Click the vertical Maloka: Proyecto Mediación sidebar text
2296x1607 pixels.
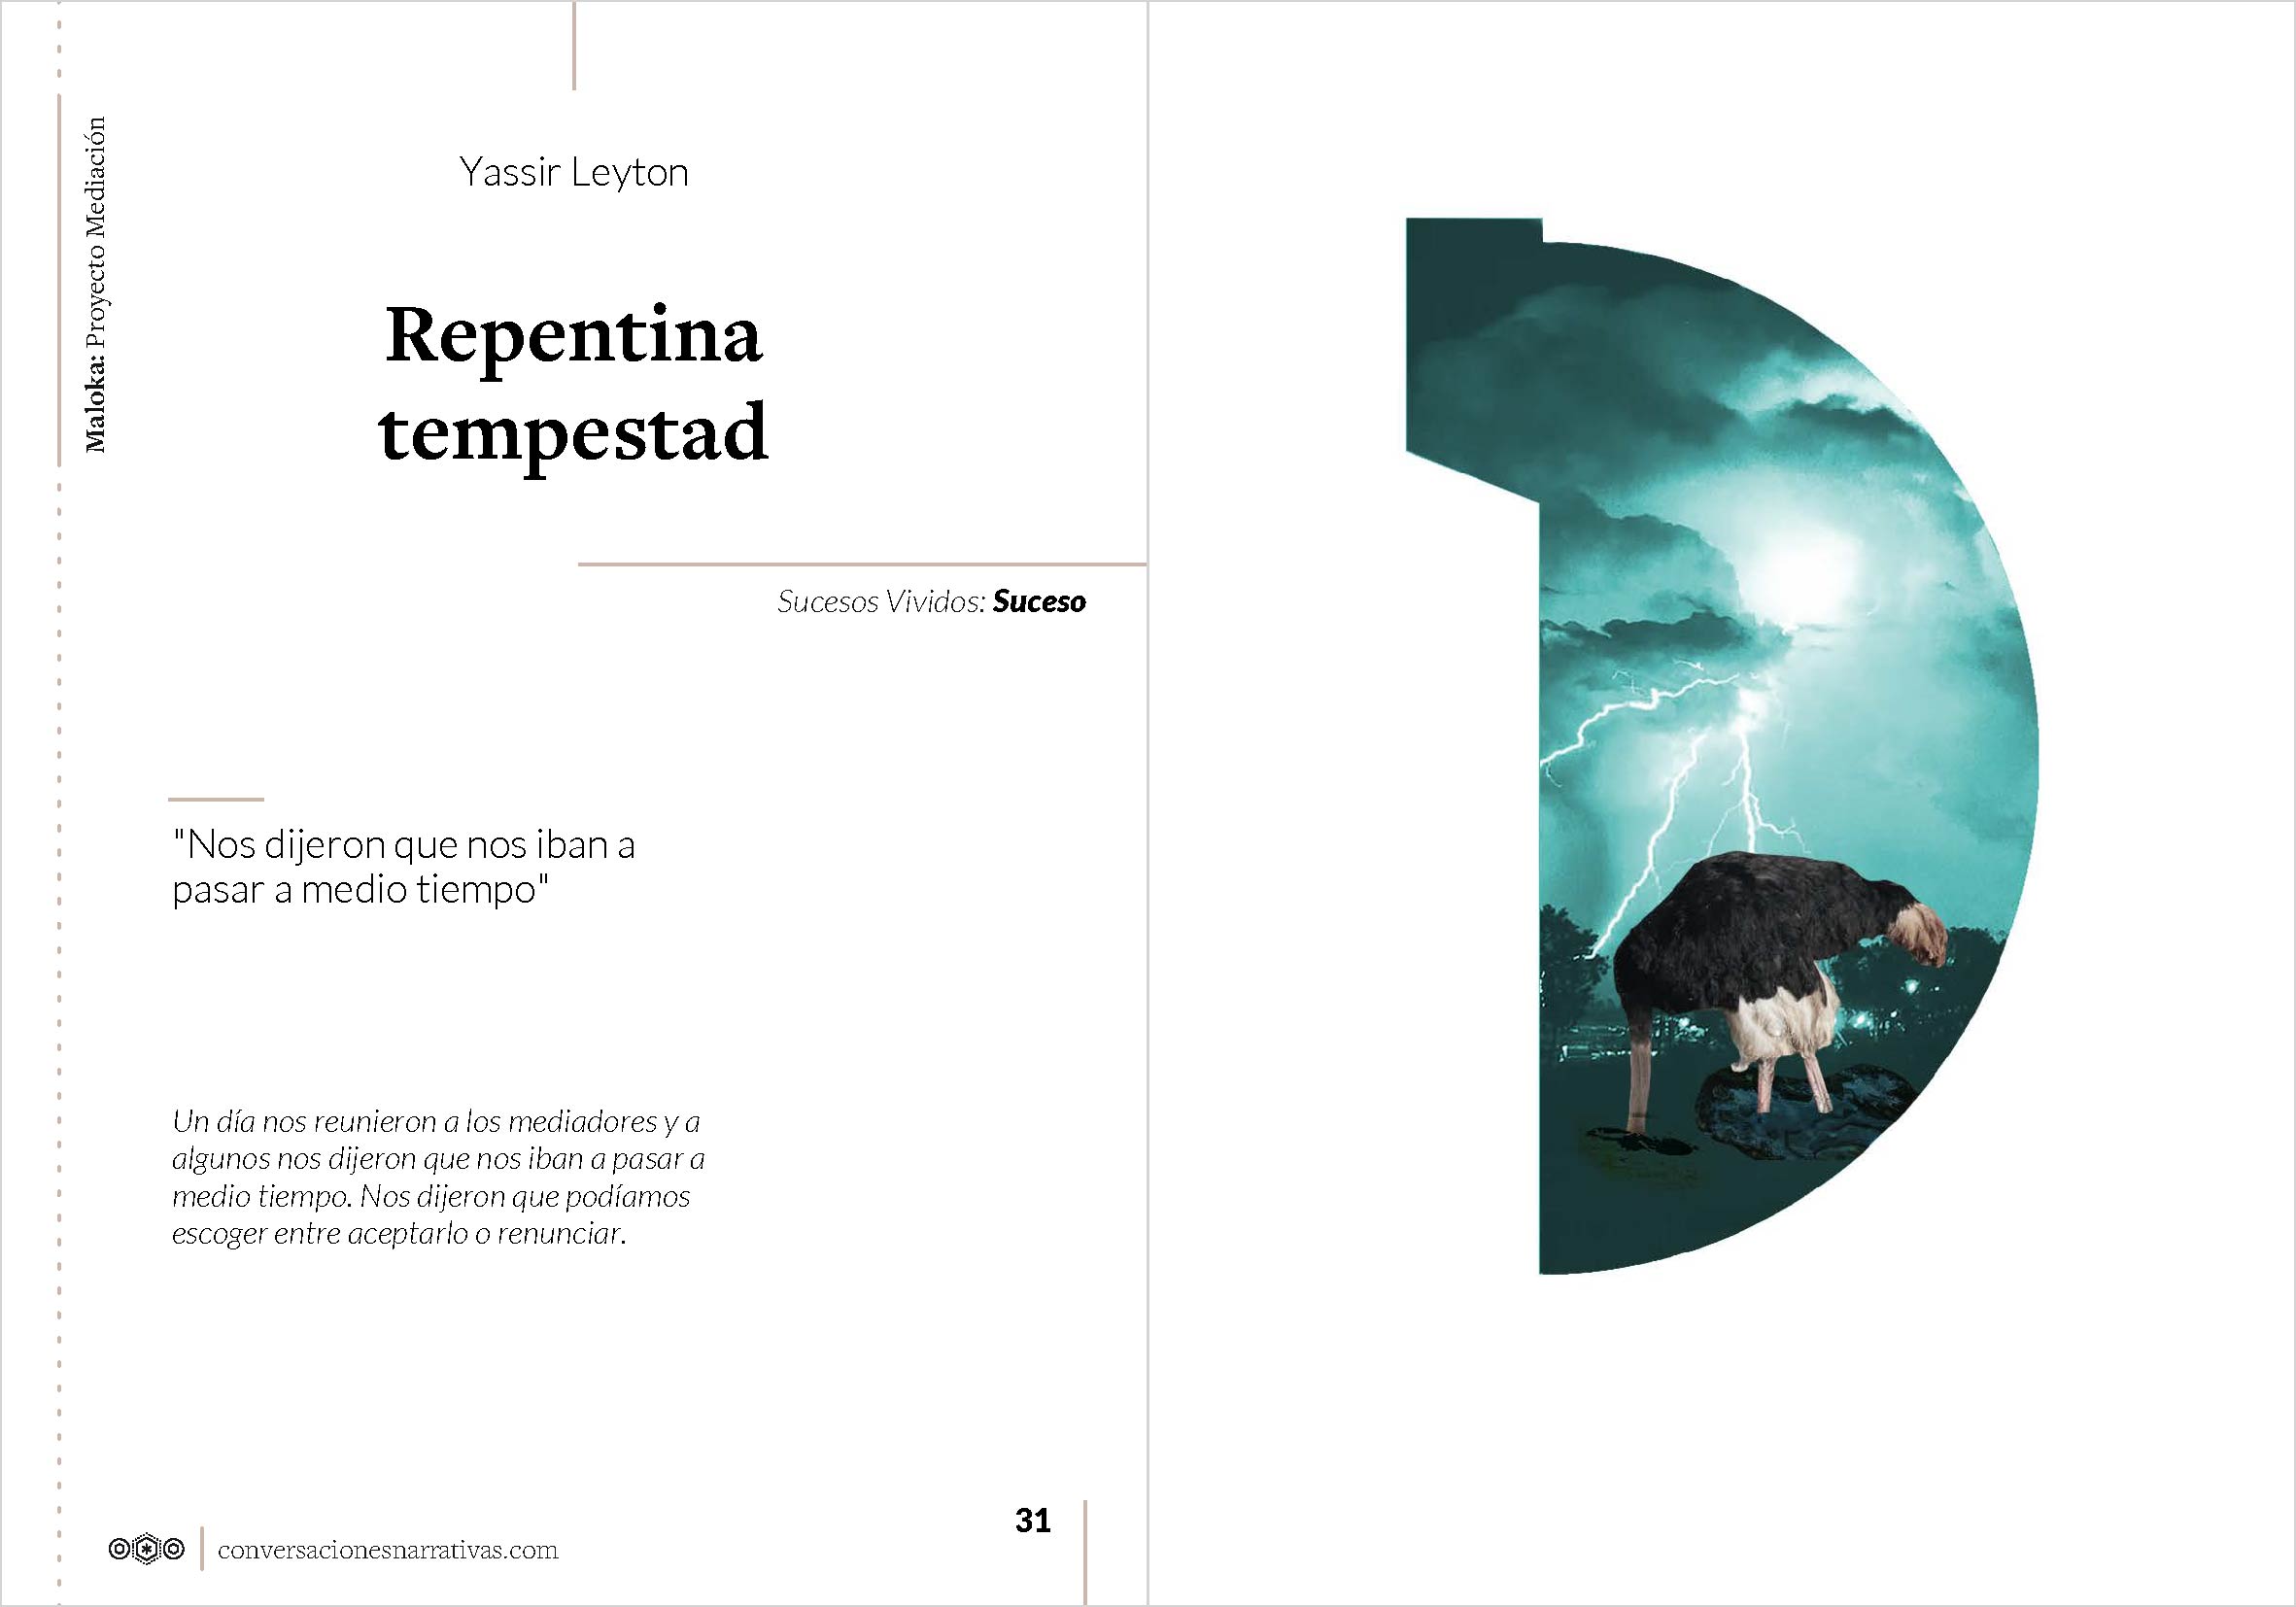click(95, 285)
